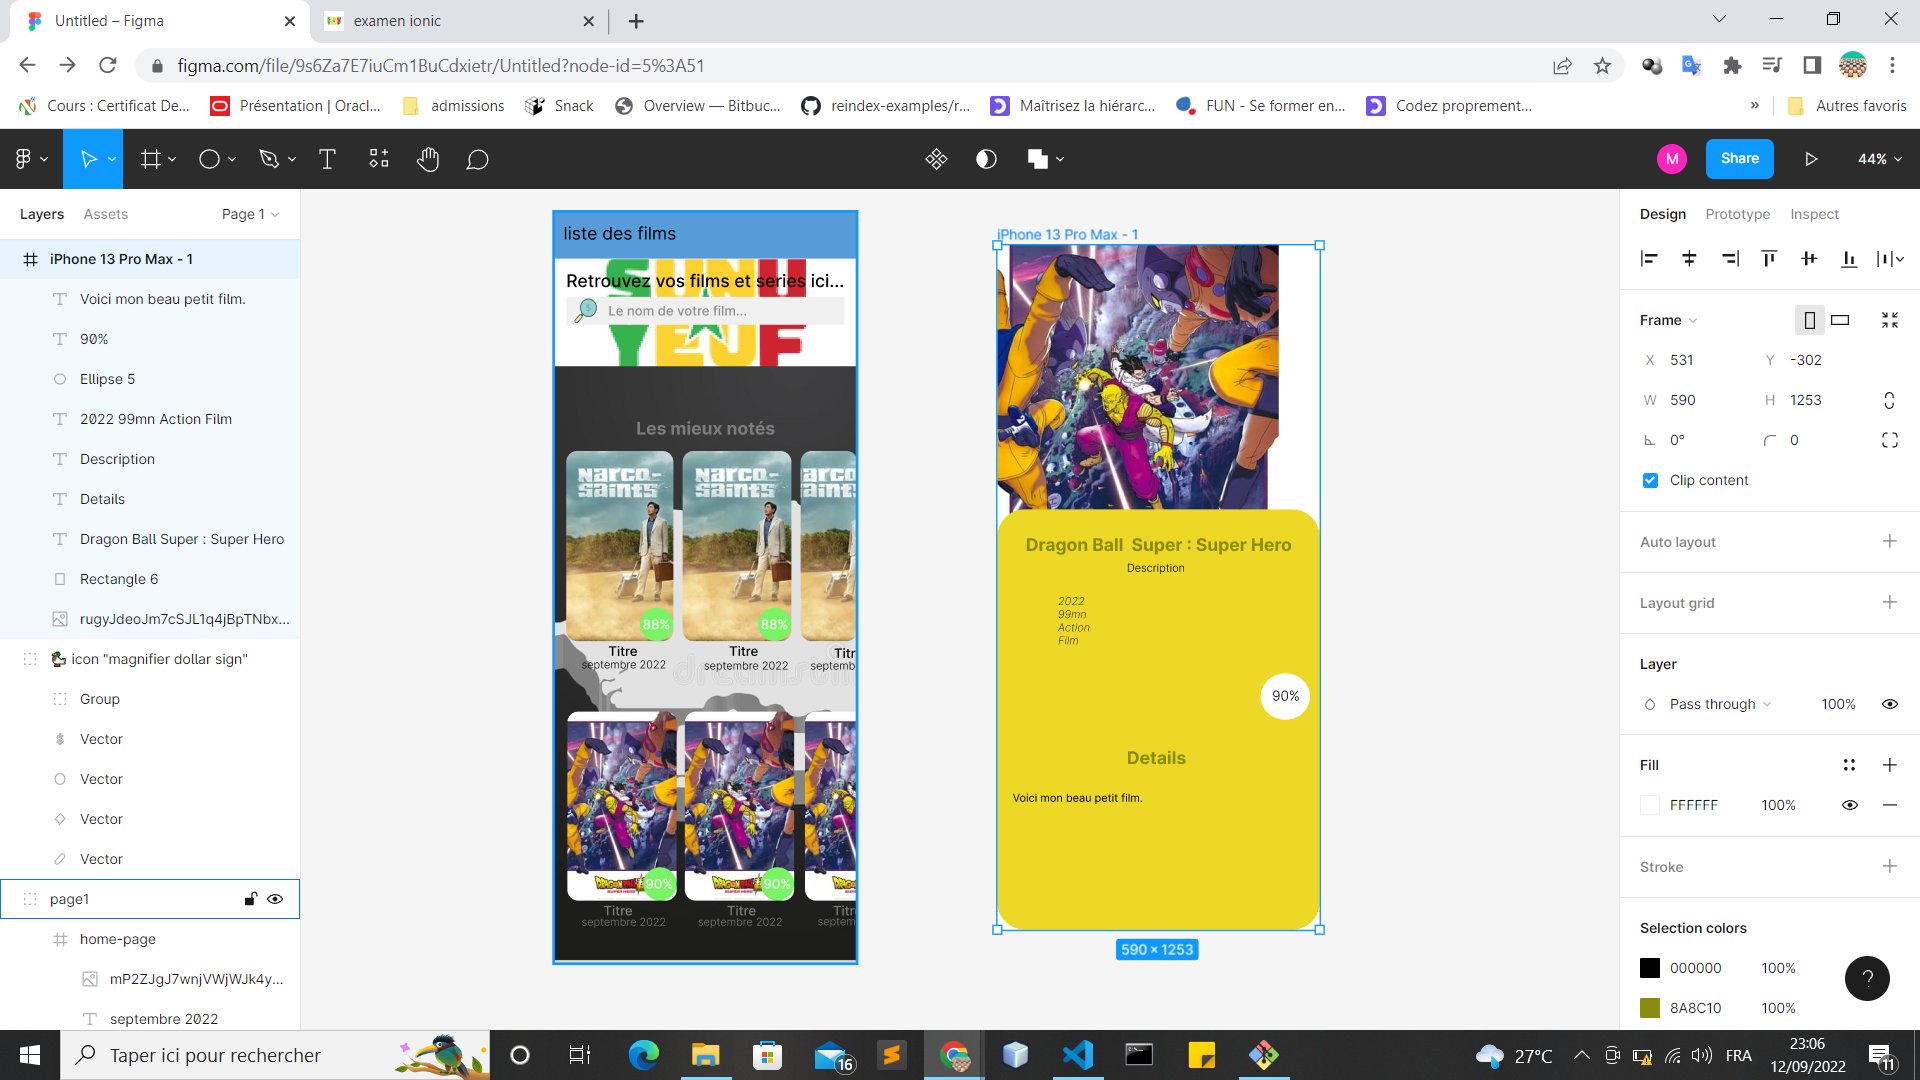Image resolution: width=1920 pixels, height=1080 pixels.
Task: Uncheck the Clip content checkbox
Action: coord(1650,480)
